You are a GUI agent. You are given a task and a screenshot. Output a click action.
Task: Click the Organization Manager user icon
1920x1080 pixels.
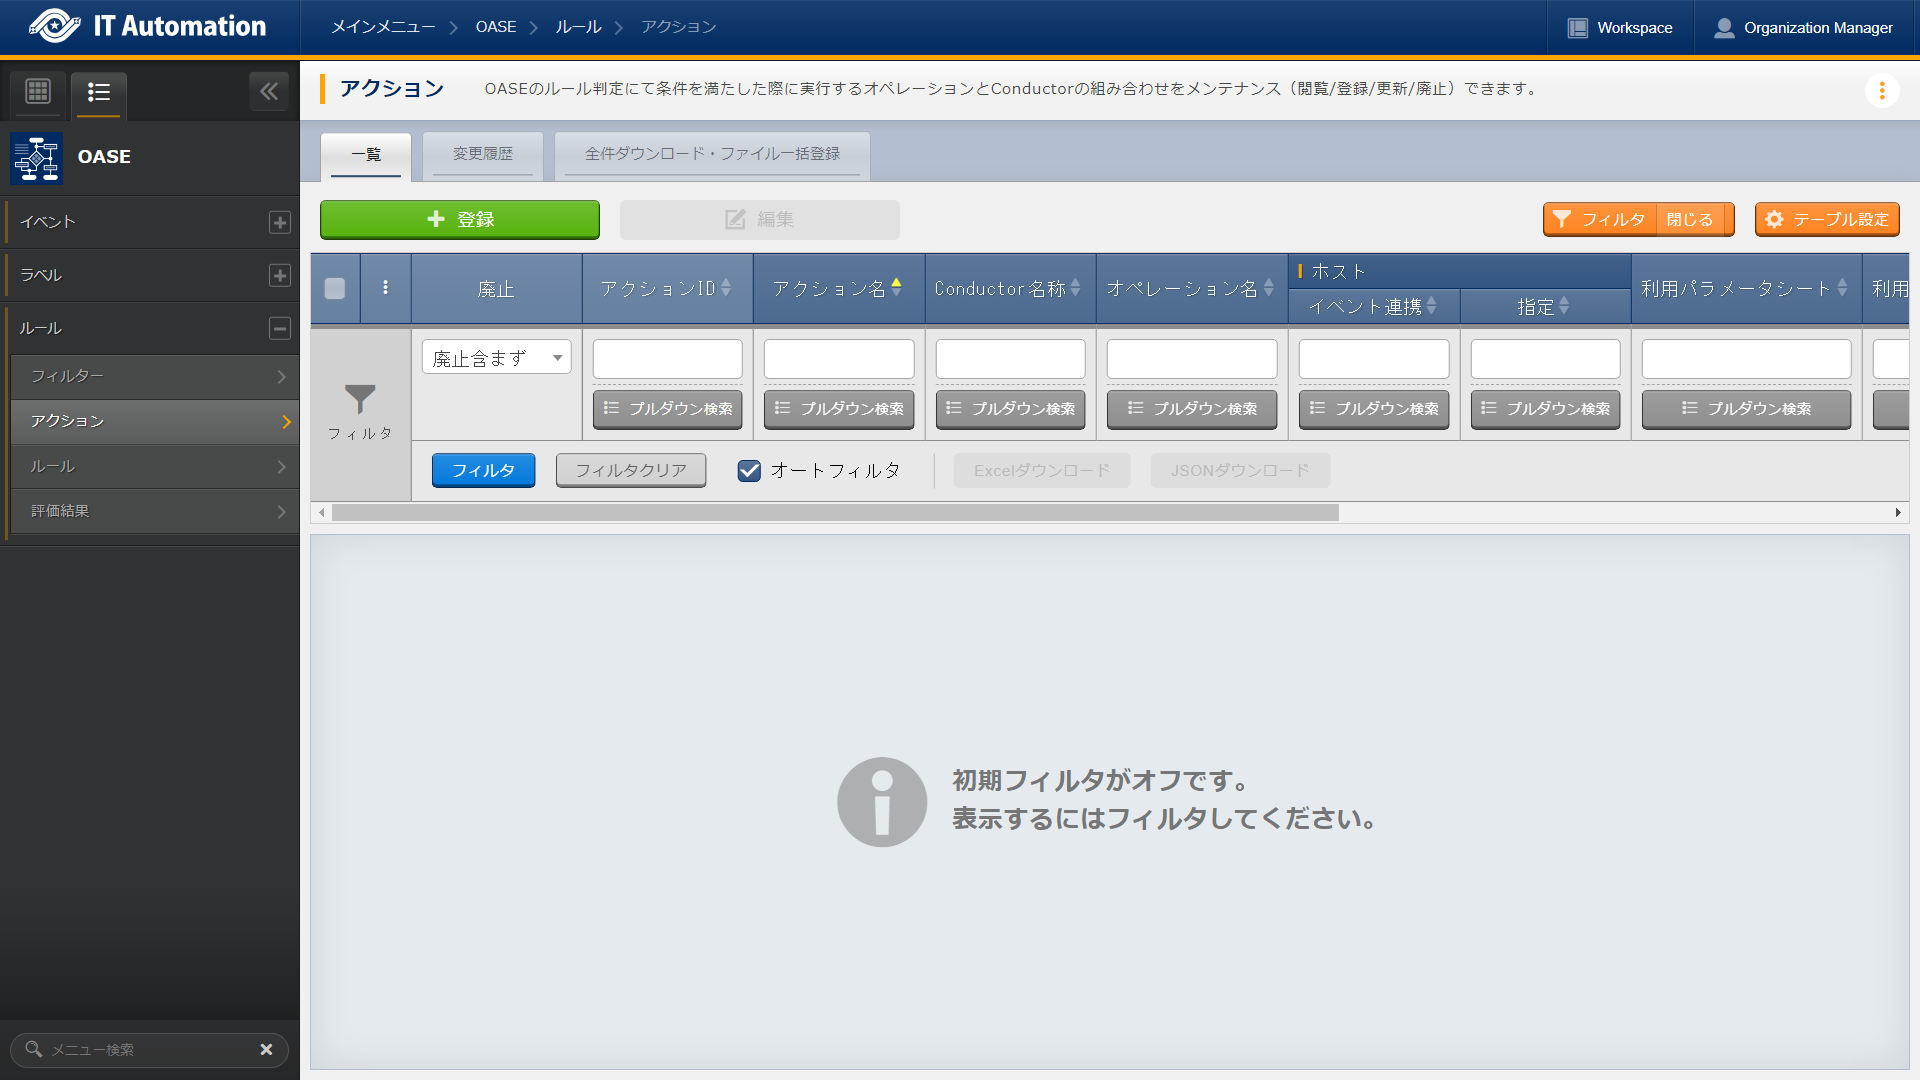(x=1724, y=28)
